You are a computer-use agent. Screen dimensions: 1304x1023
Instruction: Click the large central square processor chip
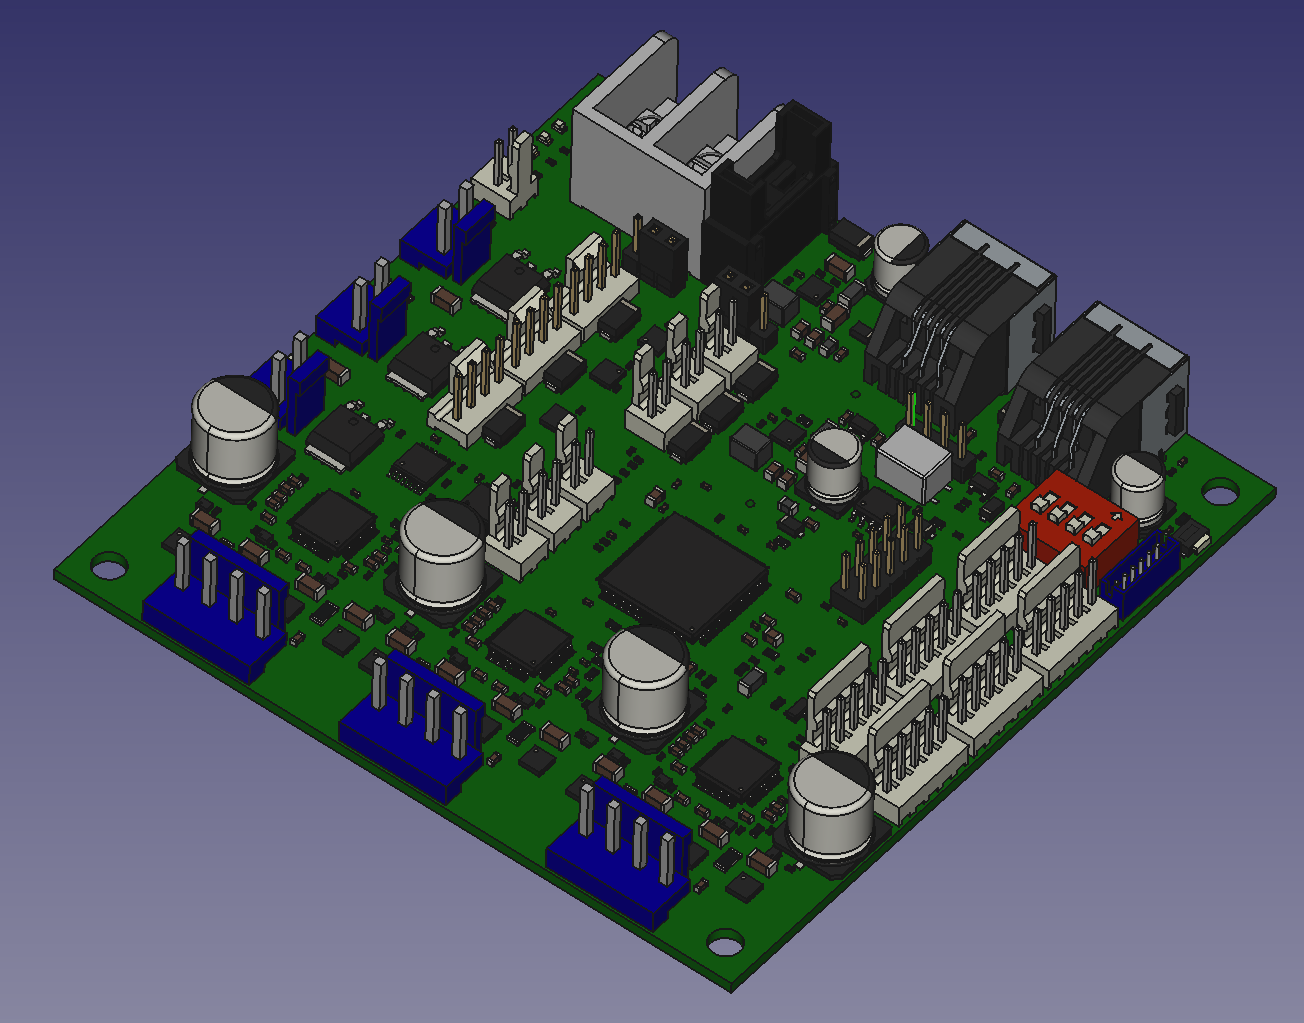684,578
